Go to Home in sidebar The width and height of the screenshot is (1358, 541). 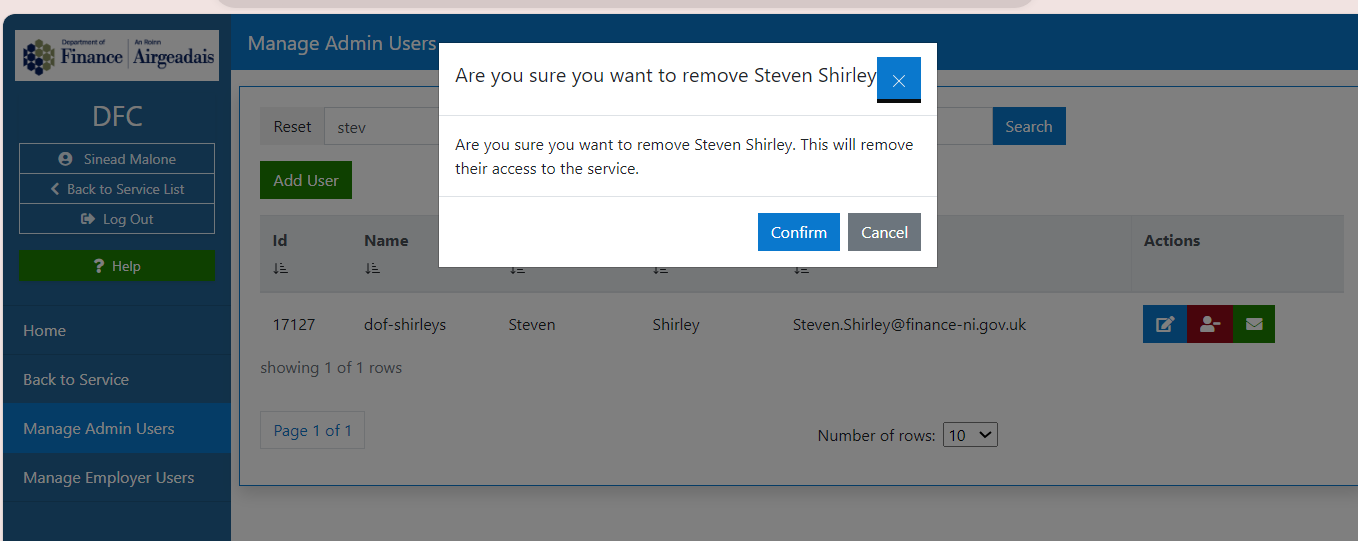point(45,330)
